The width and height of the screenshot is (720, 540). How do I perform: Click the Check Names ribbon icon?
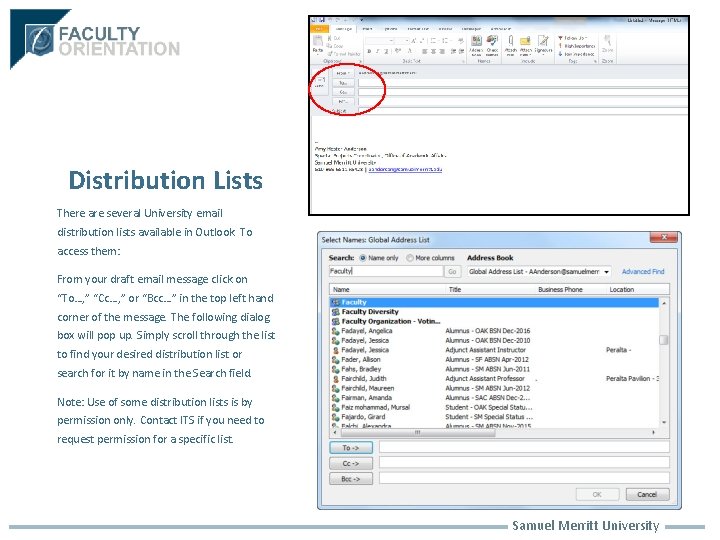pos(492,41)
